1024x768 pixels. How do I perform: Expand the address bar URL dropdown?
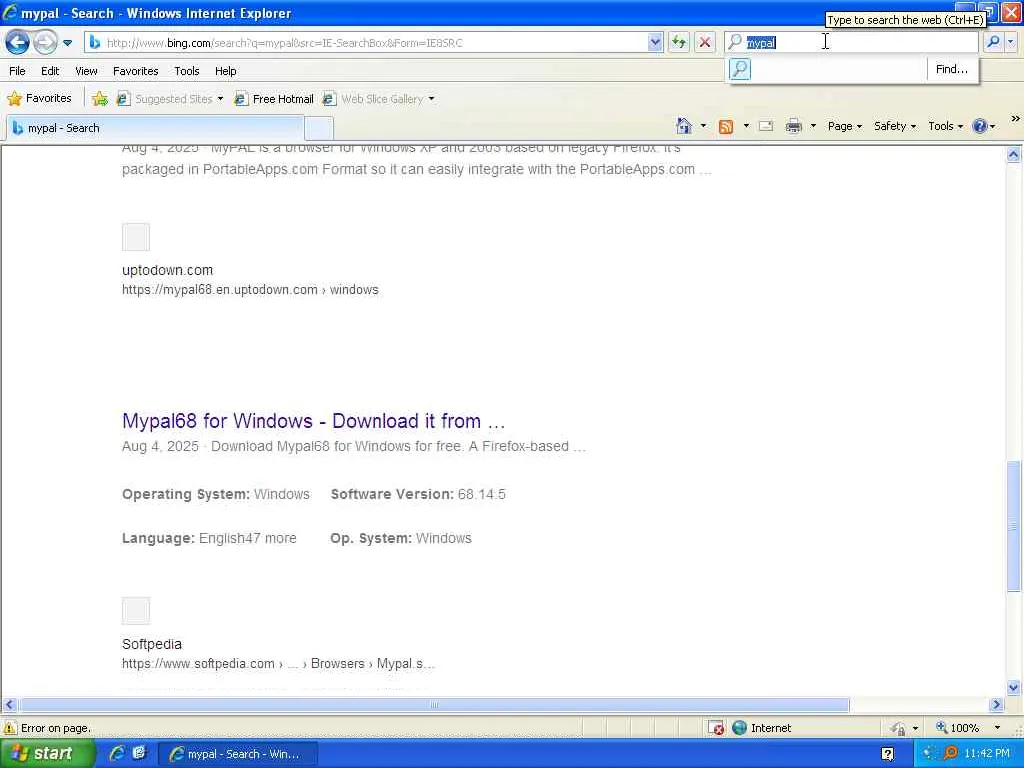(x=655, y=43)
